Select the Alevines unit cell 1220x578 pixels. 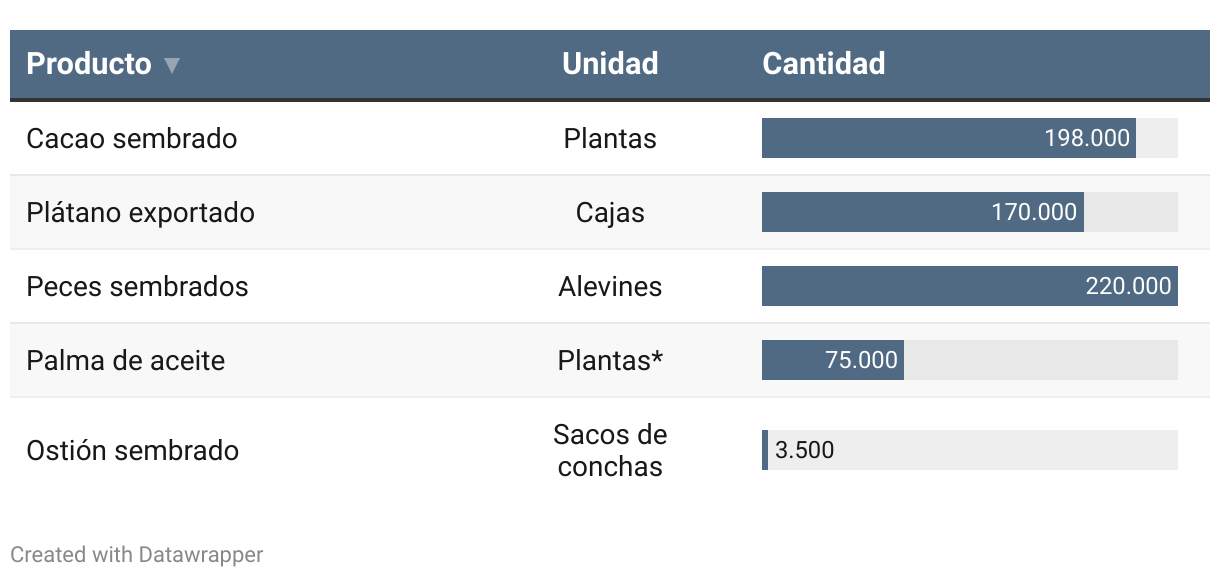tap(610, 286)
